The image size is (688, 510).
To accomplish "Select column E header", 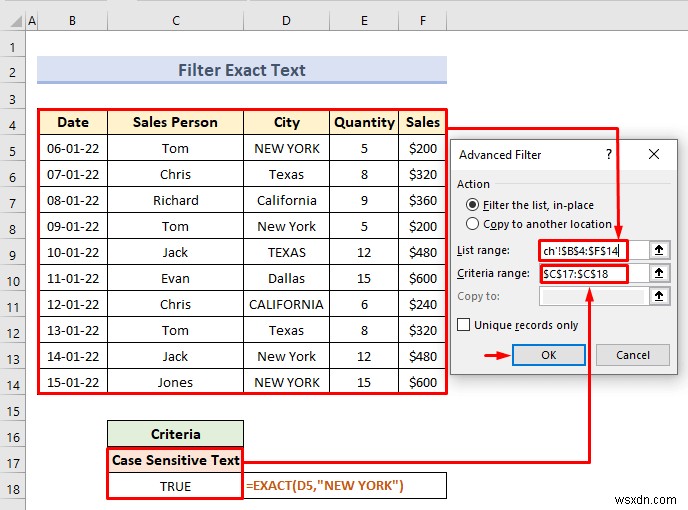I will click(x=364, y=21).
